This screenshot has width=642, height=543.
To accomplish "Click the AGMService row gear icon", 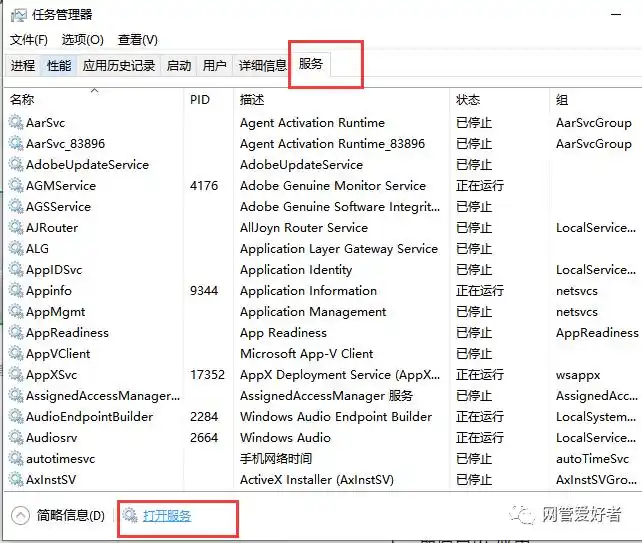I will click(x=16, y=186).
